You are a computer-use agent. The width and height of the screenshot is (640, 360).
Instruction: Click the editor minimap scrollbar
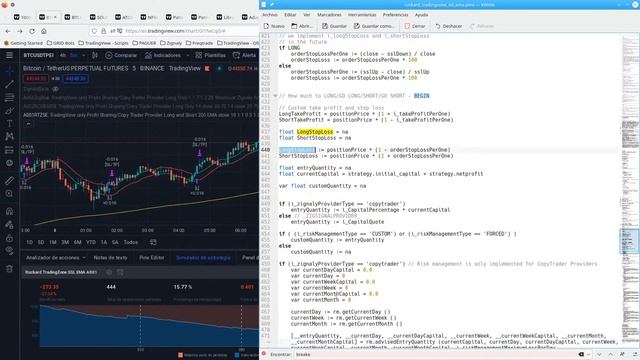click(630, 190)
